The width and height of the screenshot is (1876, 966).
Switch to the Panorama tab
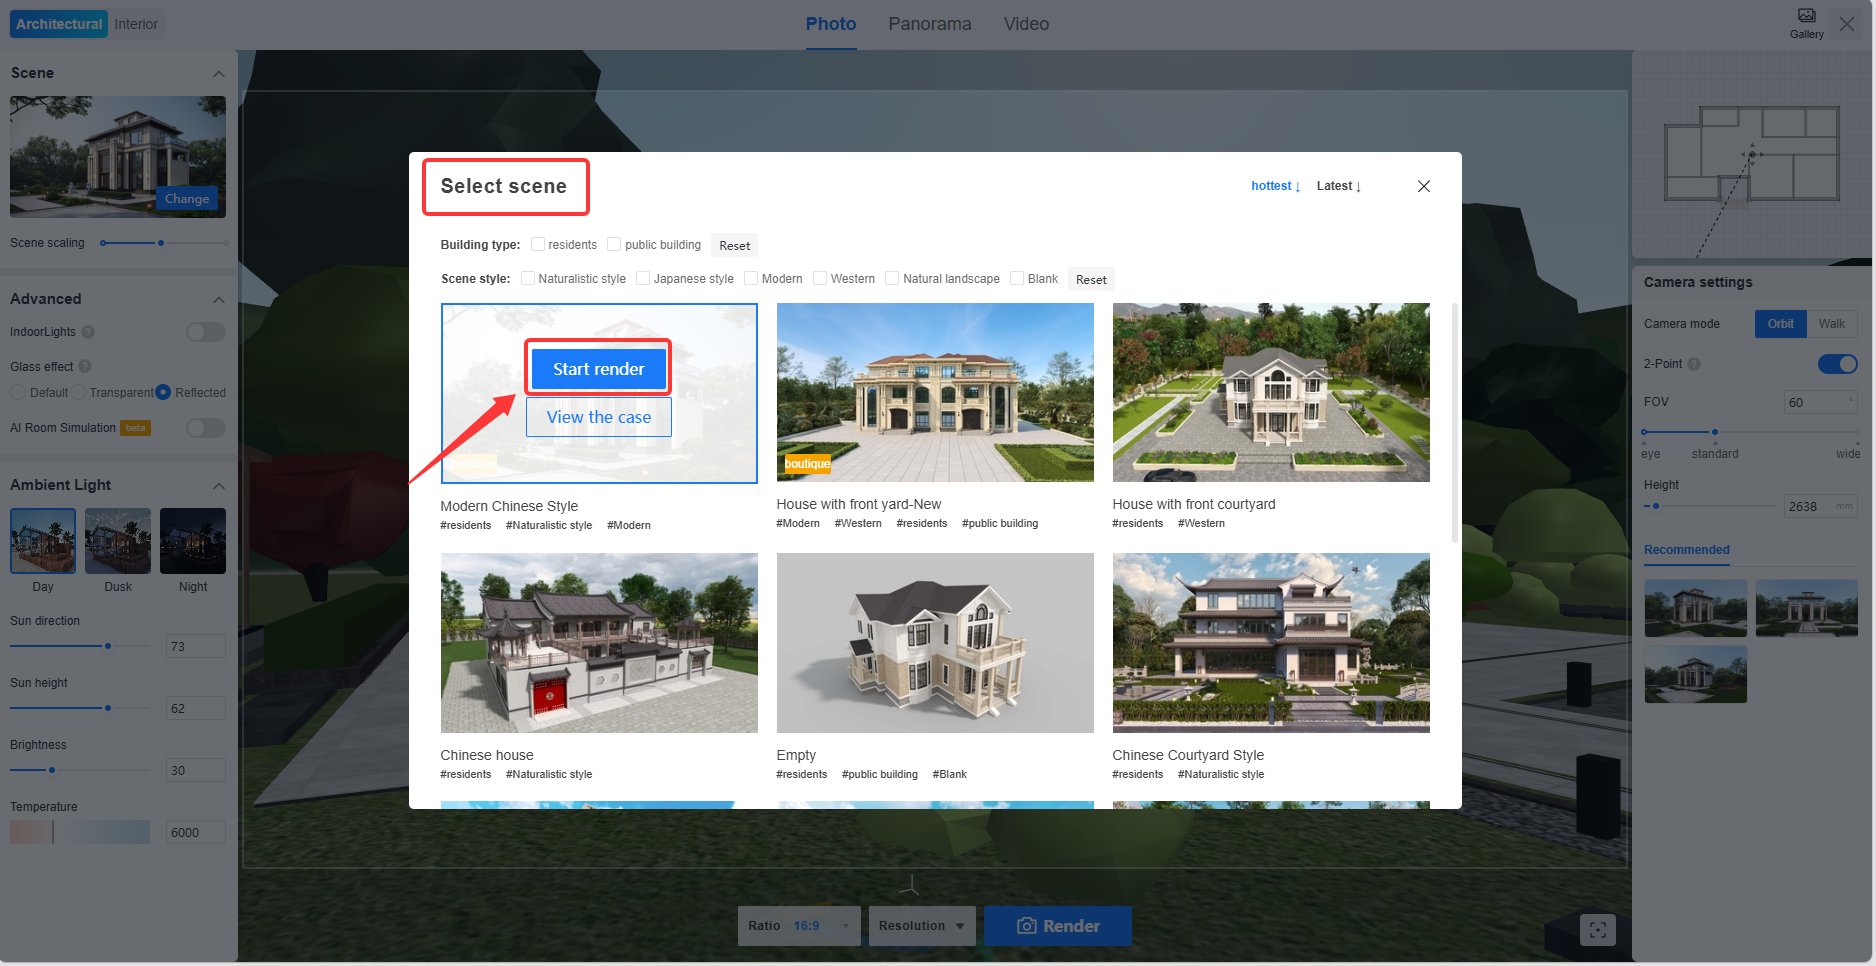[x=930, y=24]
